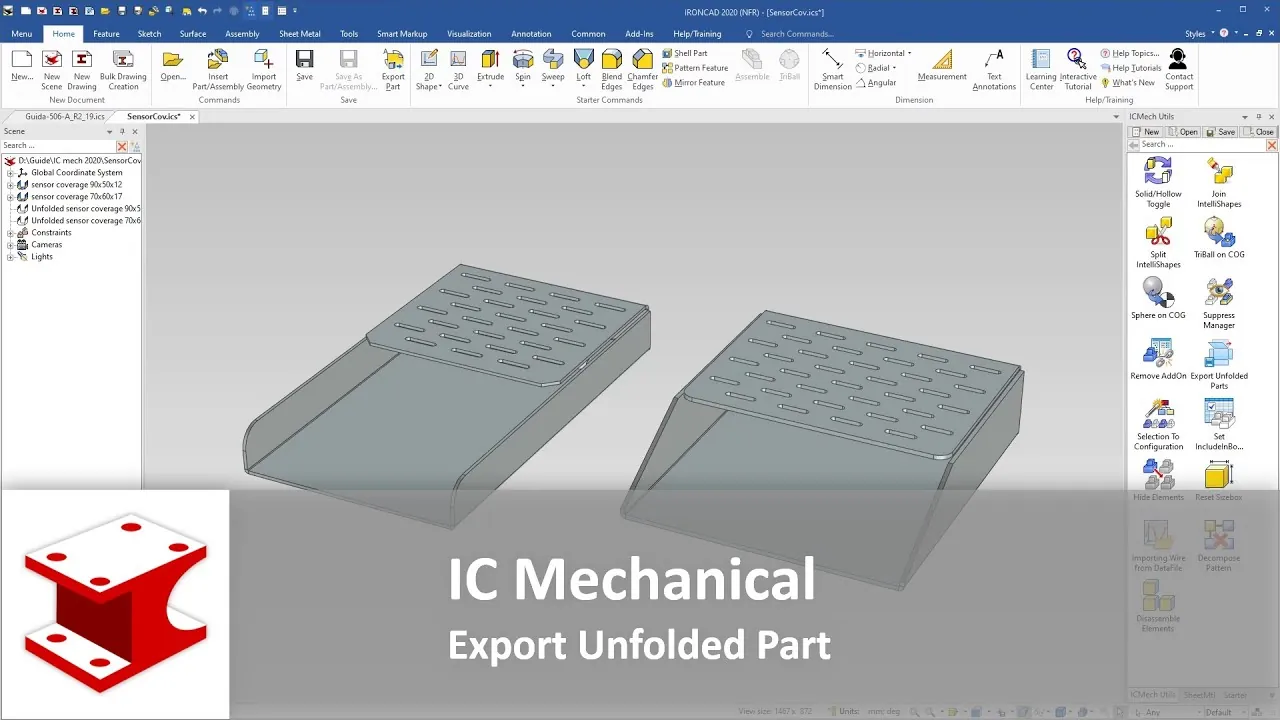Image resolution: width=1280 pixels, height=720 pixels.
Task: Switch to Guida-506-A_R2_19.ics document tab
Action: (65, 117)
